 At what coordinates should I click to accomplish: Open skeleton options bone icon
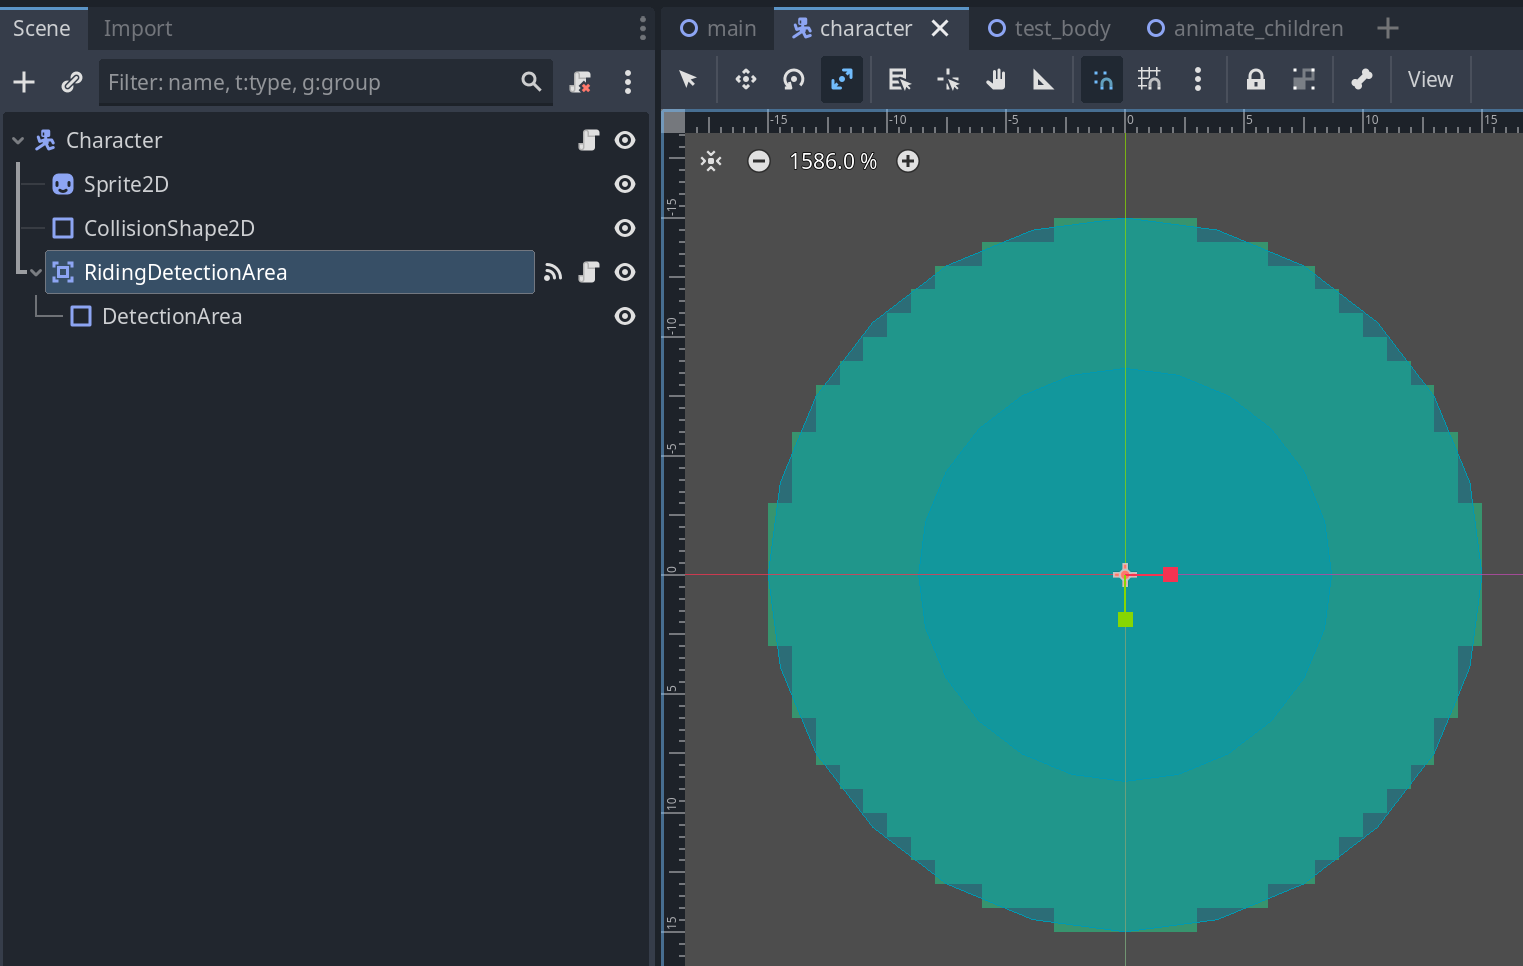pos(1361,80)
